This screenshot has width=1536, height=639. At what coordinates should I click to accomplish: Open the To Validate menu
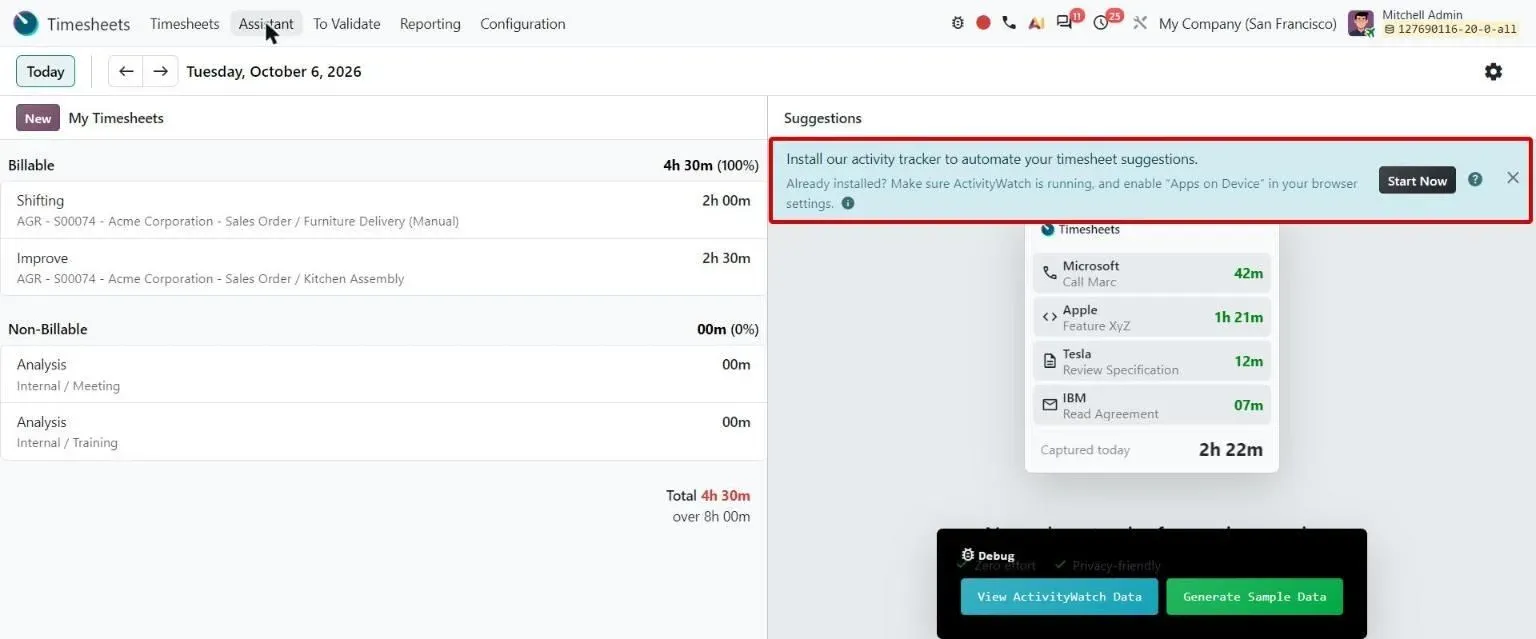(346, 23)
